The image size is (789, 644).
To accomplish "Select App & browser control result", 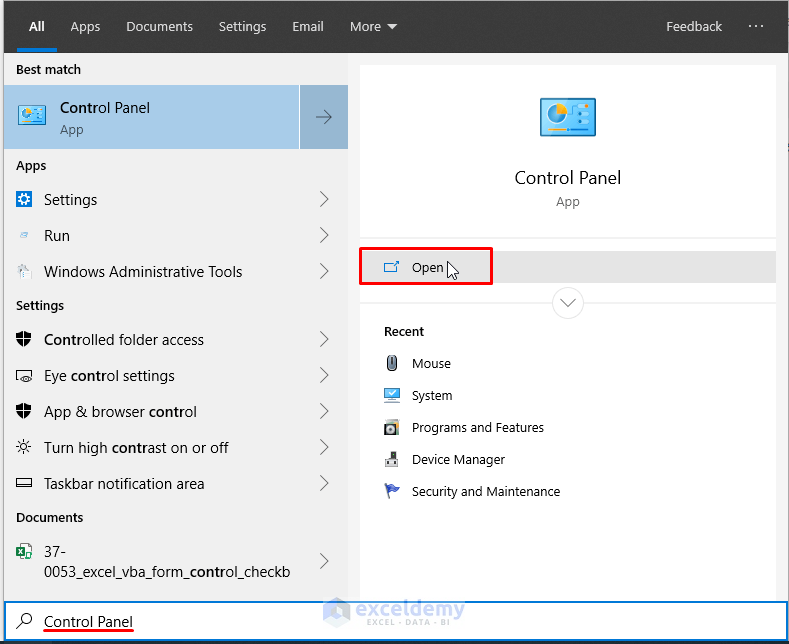I will (176, 411).
